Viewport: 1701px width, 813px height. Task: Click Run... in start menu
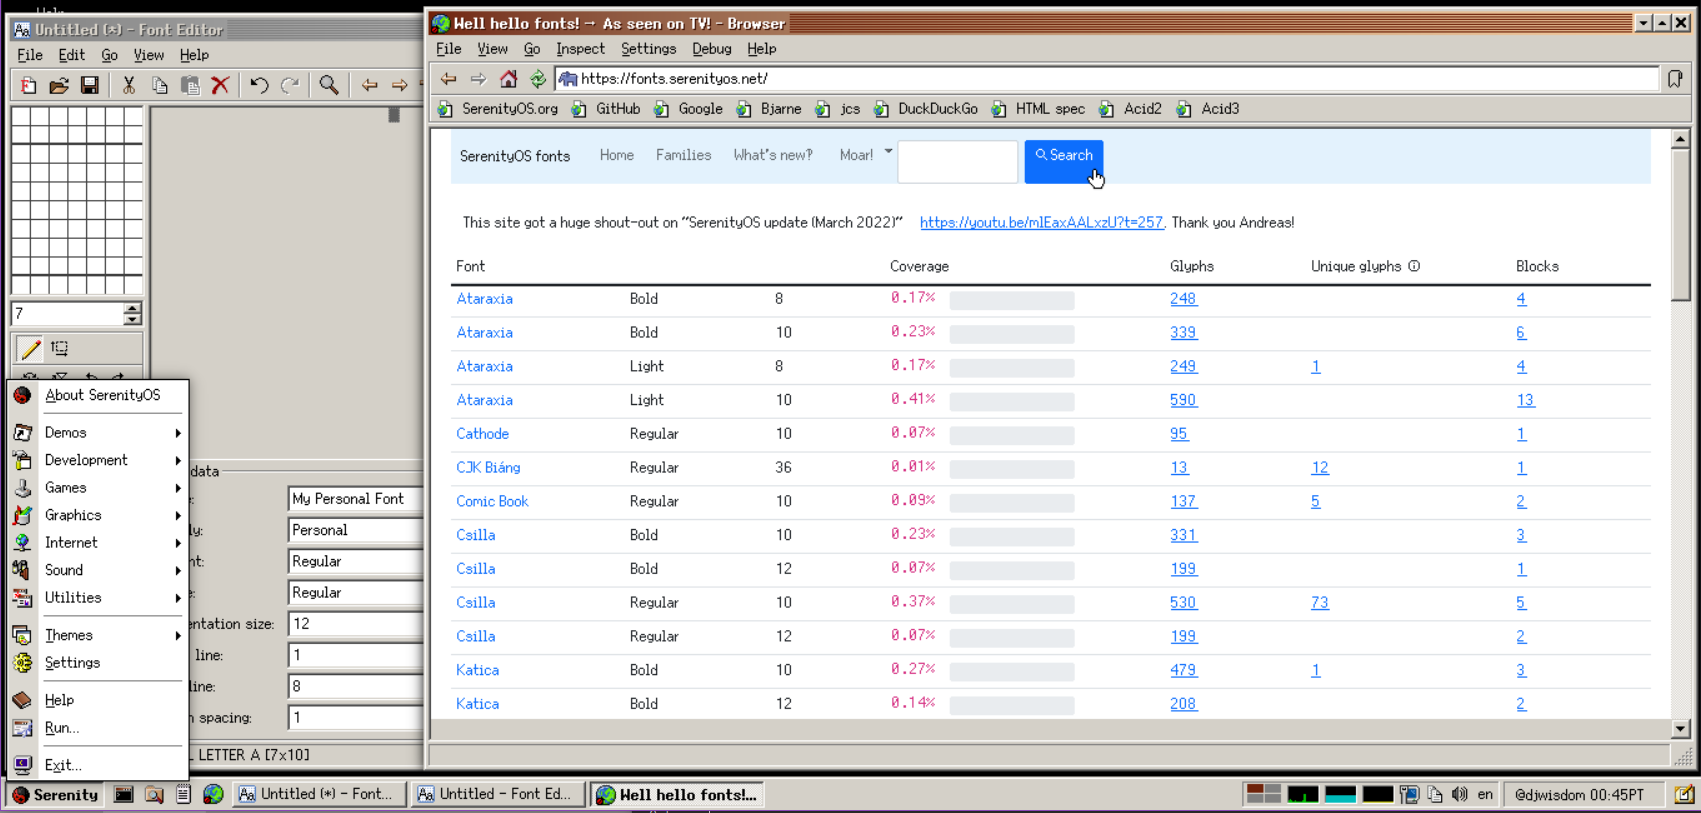(98, 728)
